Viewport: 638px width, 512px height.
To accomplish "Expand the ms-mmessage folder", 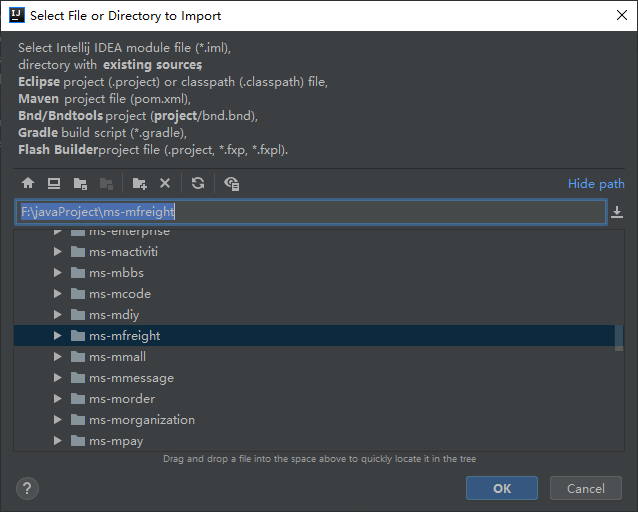I will pyautogui.click(x=57, y=378).
